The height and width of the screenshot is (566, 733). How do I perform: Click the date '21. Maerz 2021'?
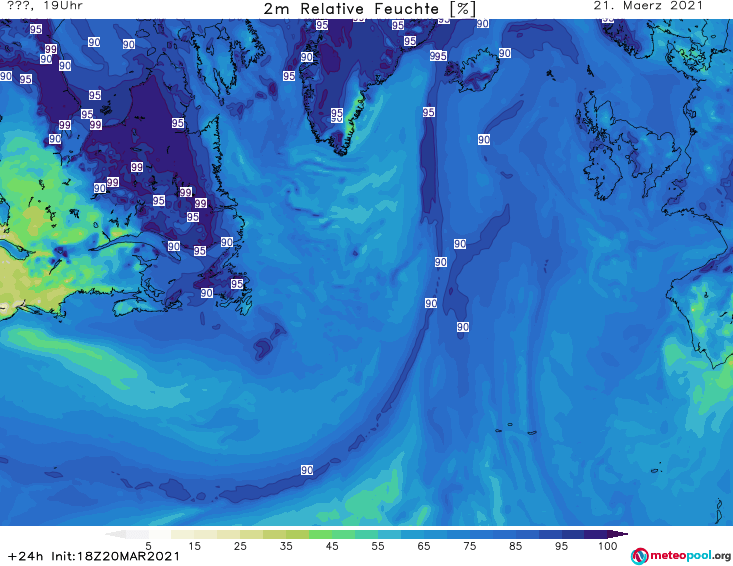point(648,6)
